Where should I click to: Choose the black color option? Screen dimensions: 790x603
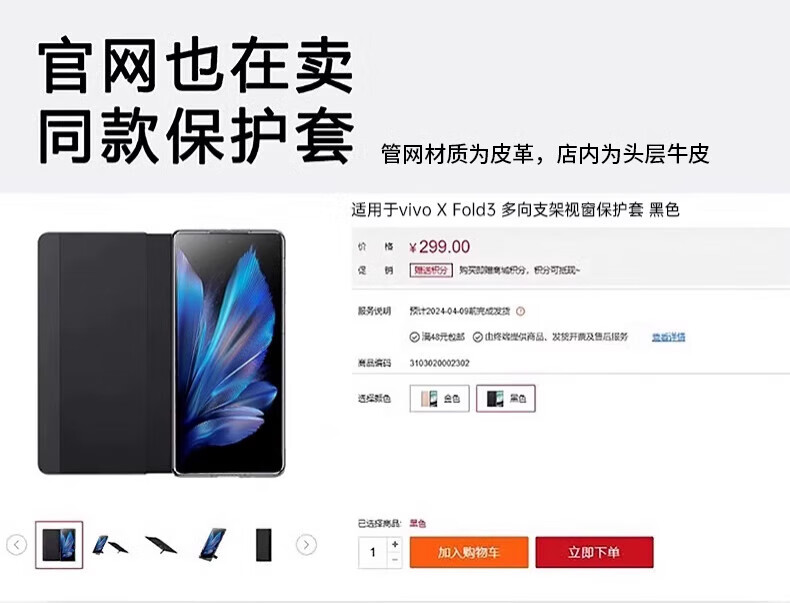505,398
